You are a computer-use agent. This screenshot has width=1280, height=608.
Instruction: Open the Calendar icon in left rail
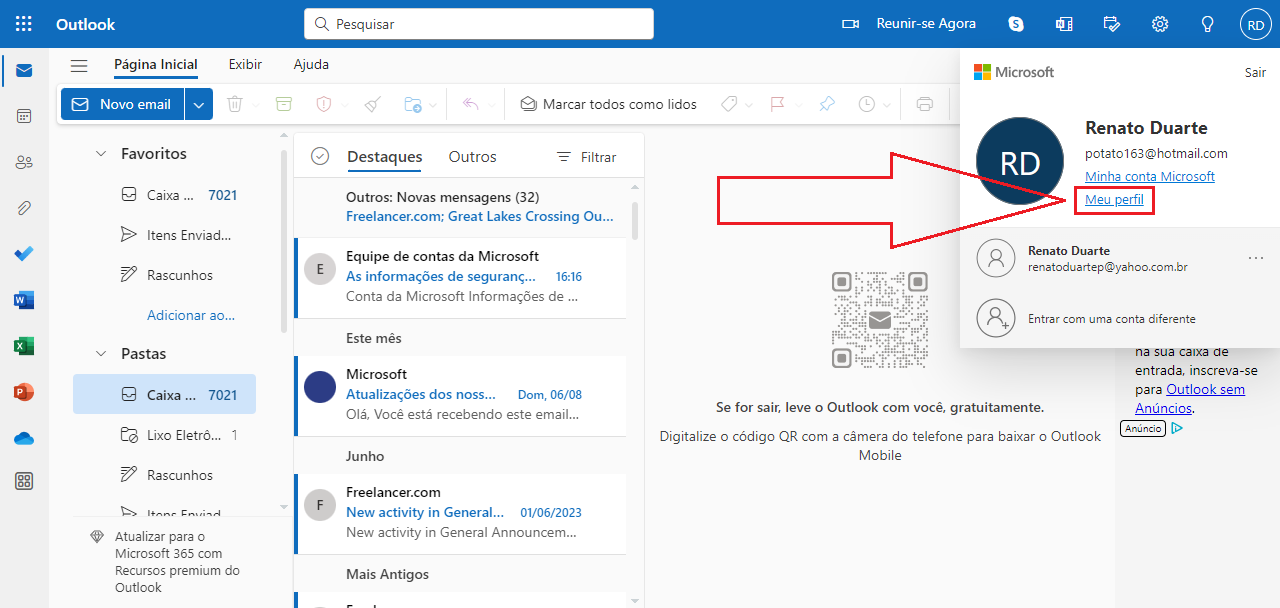[24, 116]
